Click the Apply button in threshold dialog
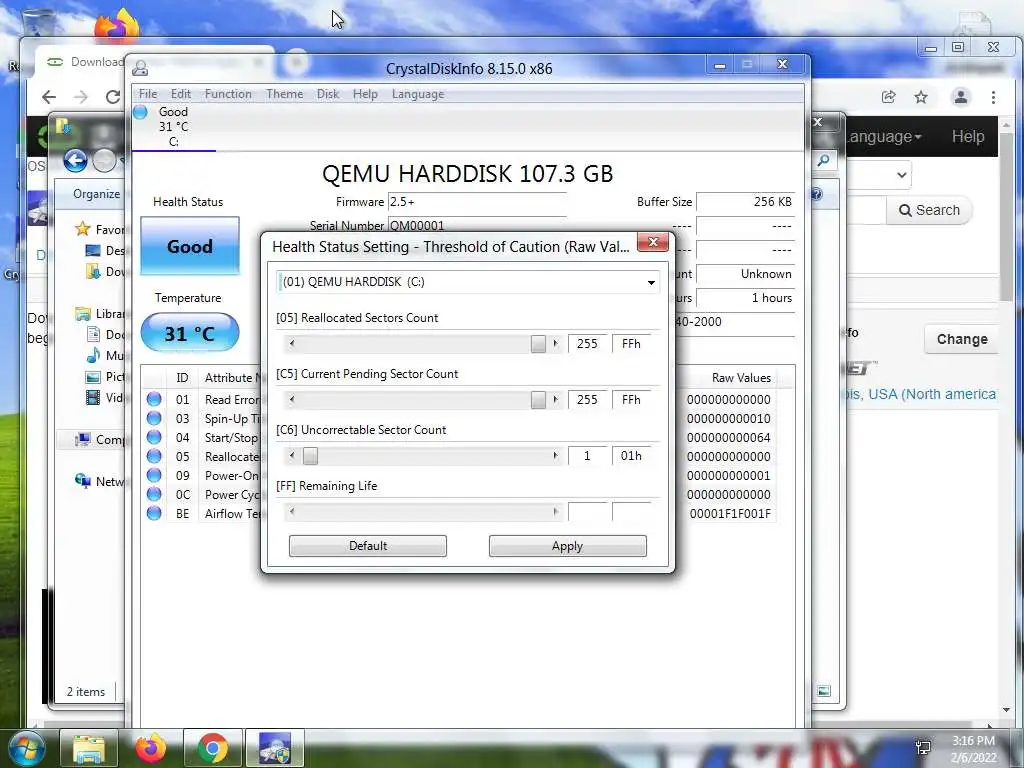Viewport: 1024px width, 768px height. click(x=568, y=546)
